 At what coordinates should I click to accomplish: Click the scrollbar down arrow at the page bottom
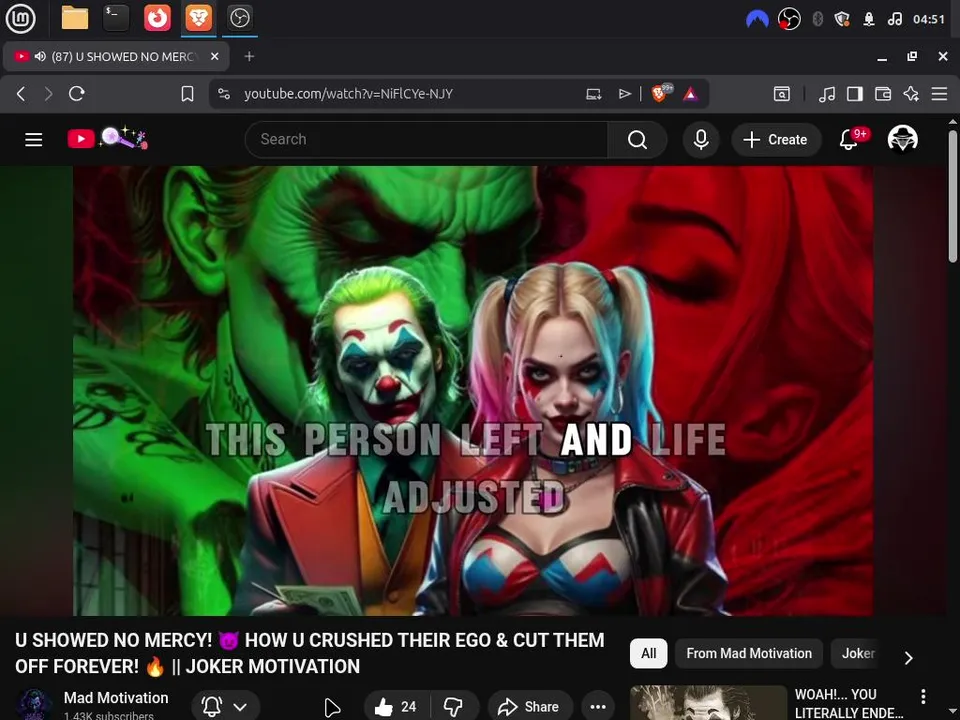point(953,713)
